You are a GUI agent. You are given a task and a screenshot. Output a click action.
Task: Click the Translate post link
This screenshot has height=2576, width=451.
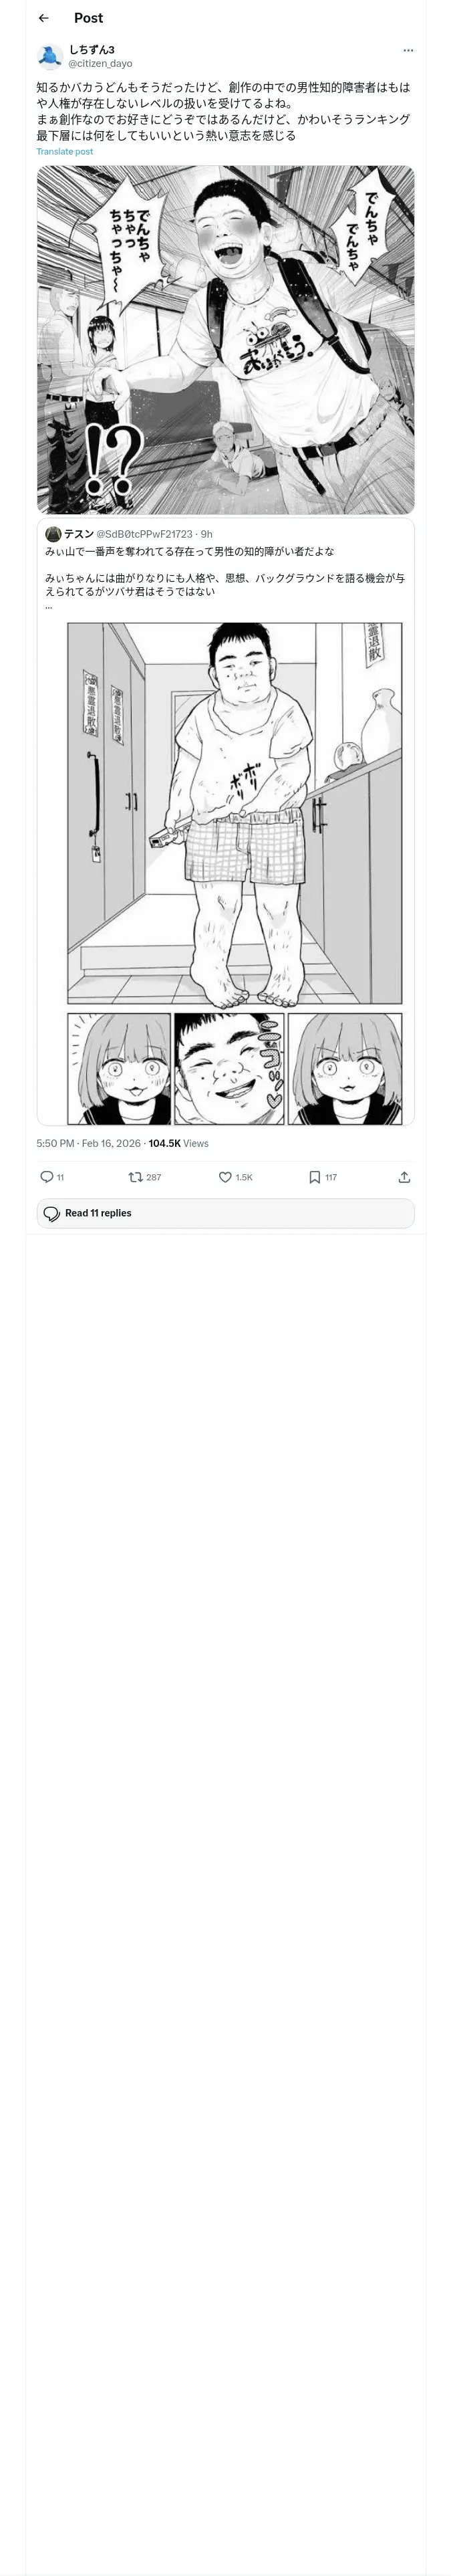click(65, 152)
